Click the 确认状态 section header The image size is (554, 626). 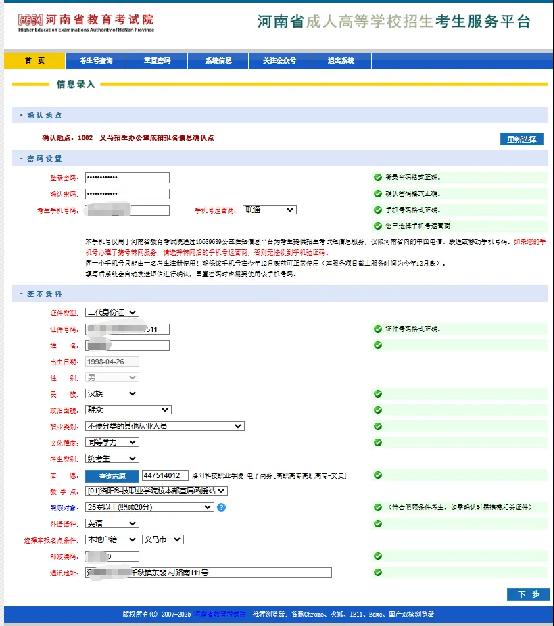[279, 115]
